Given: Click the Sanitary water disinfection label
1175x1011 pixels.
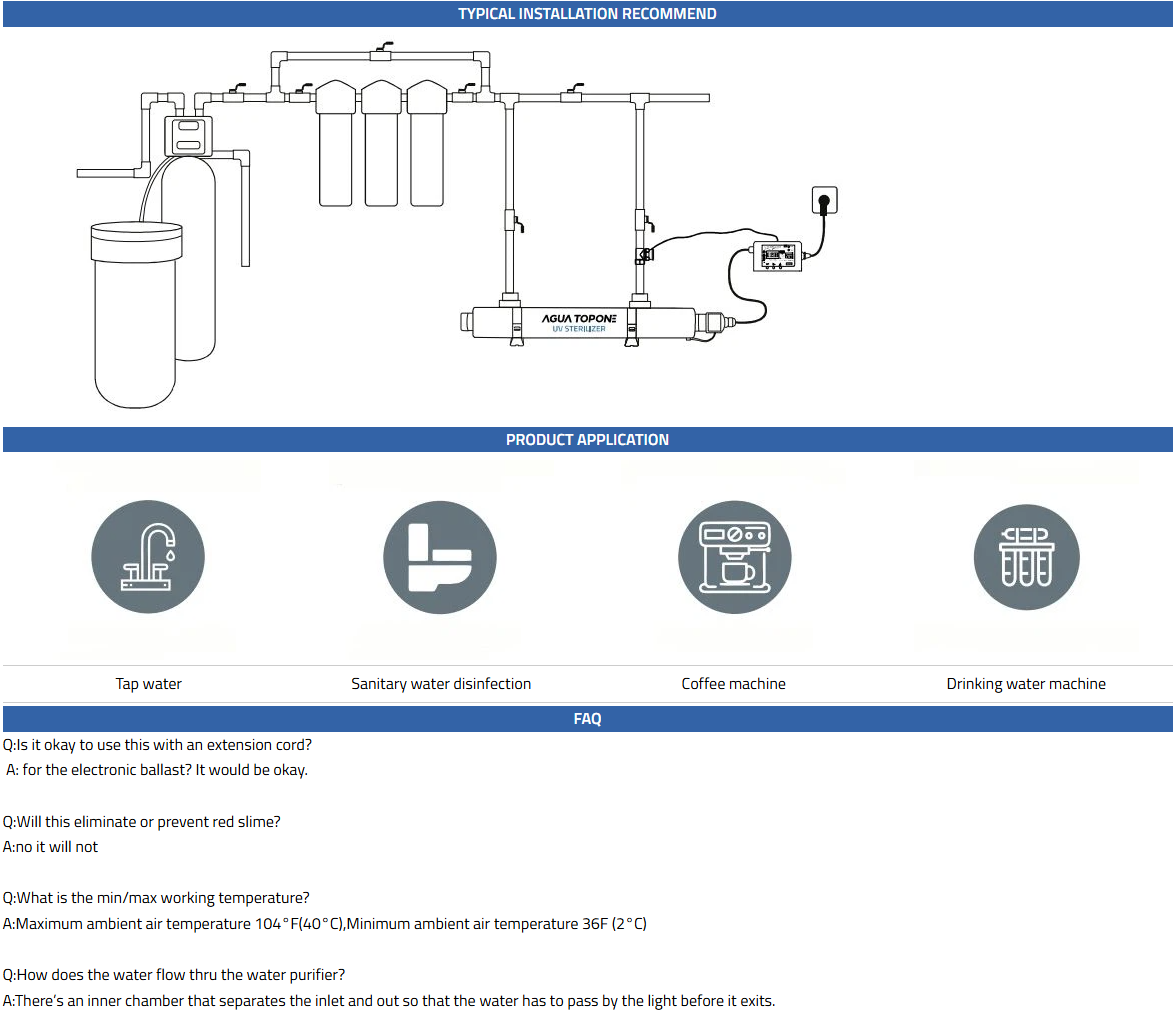Looking at the screenshot, I should [441, 684].
